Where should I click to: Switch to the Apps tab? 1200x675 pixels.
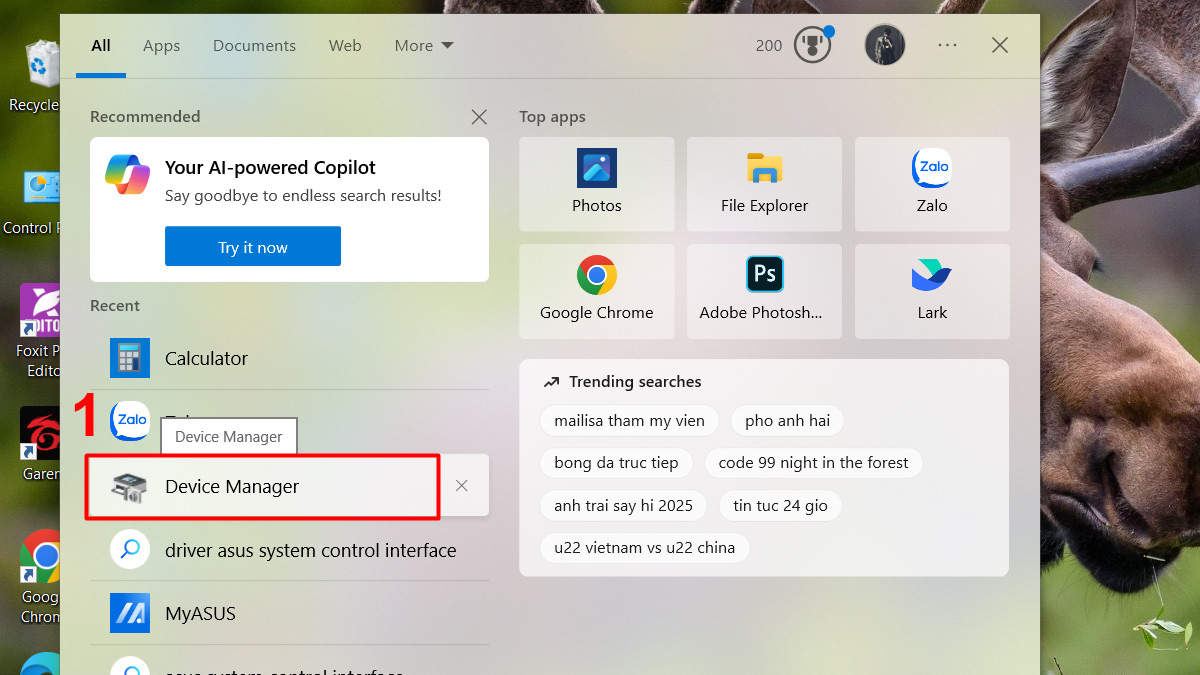(x=161, y=46)
